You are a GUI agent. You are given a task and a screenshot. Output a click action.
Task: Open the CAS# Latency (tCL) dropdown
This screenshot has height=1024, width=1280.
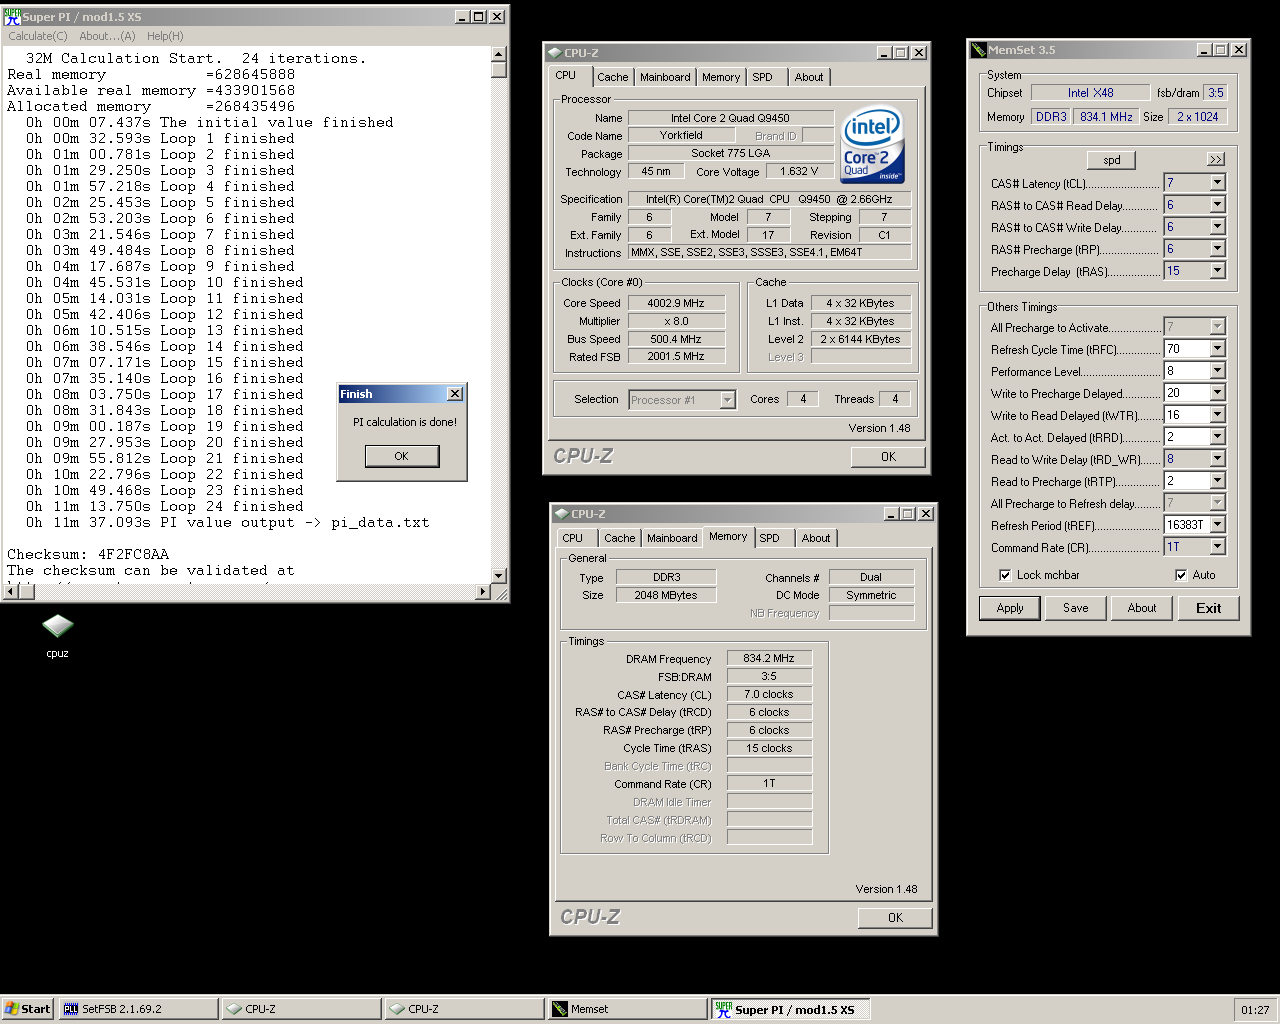tap(1217, 183)
